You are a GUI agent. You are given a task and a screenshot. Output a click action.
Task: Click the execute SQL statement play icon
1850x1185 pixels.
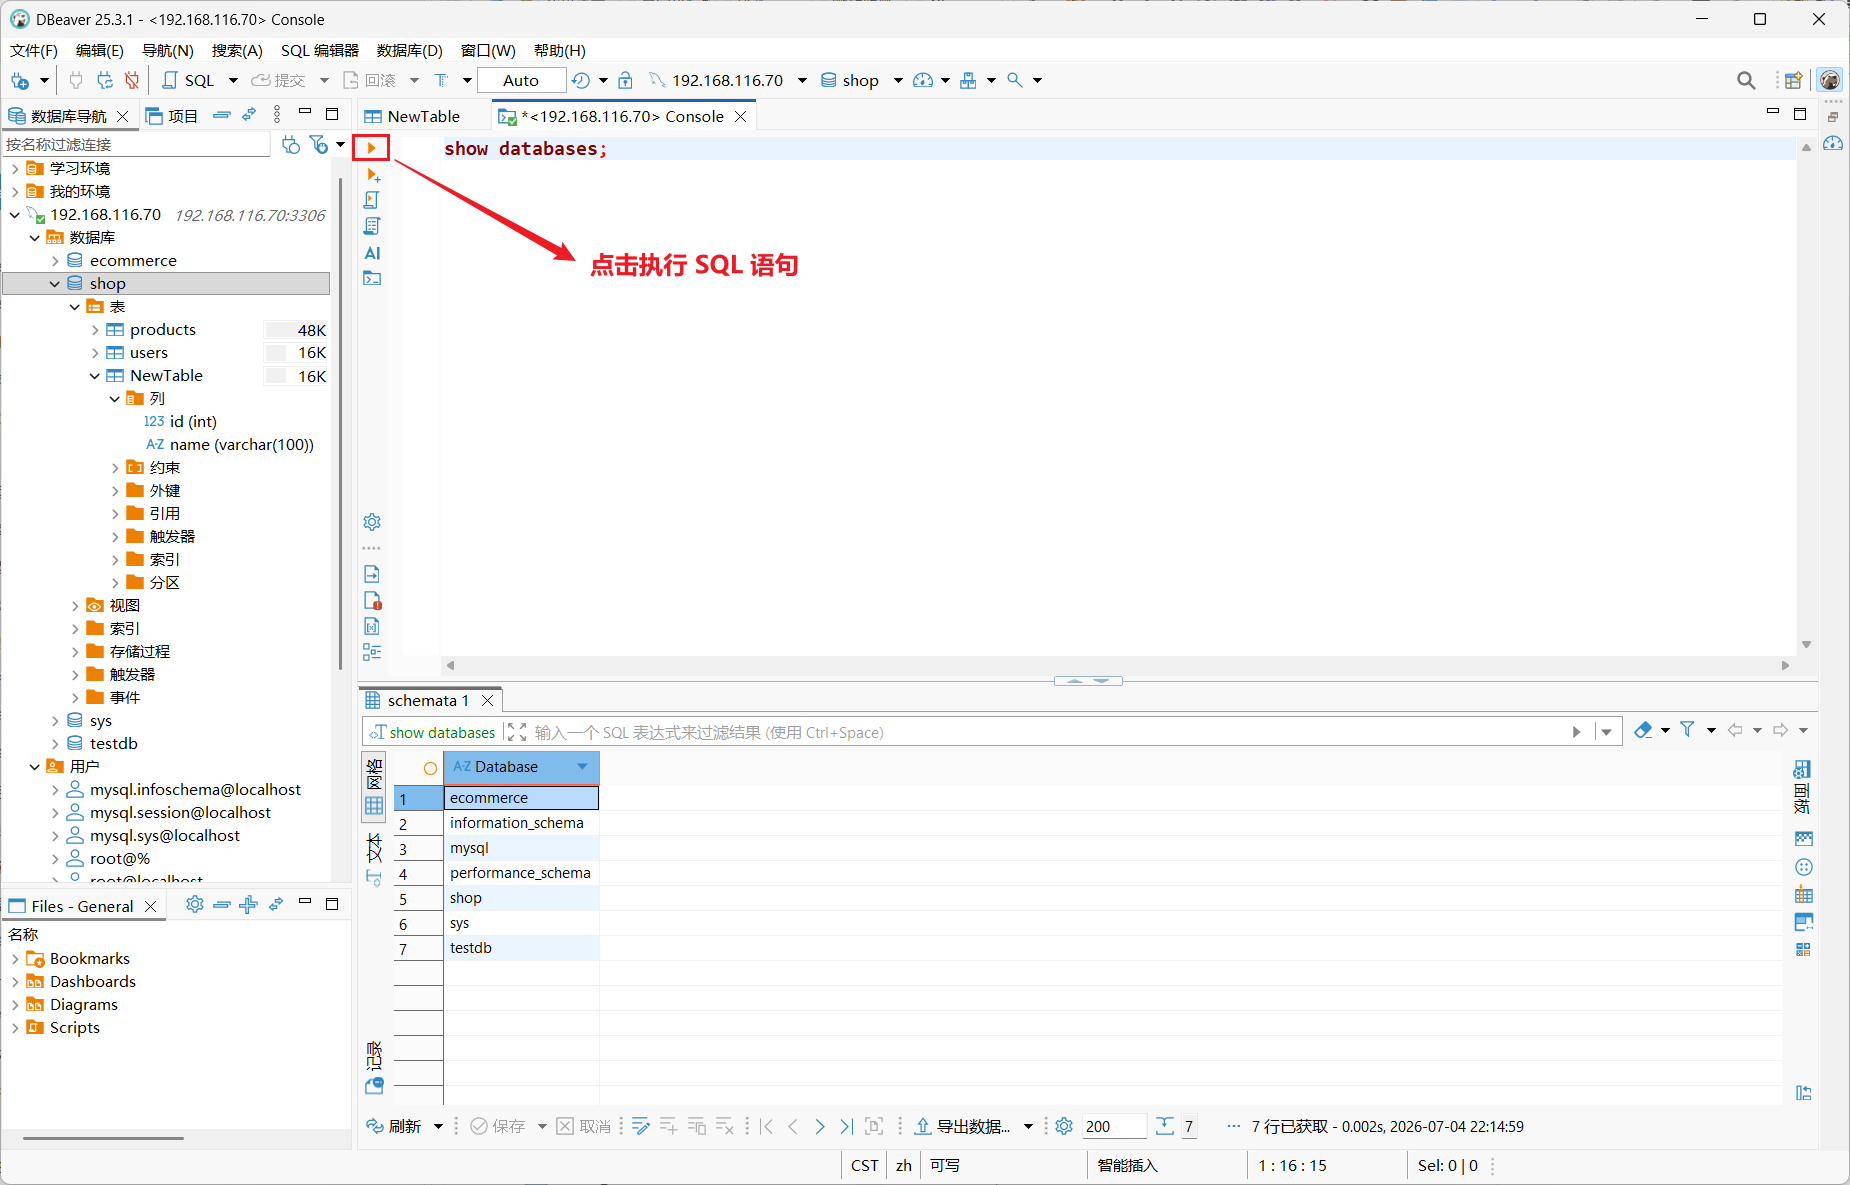click(x=371, y=148)
